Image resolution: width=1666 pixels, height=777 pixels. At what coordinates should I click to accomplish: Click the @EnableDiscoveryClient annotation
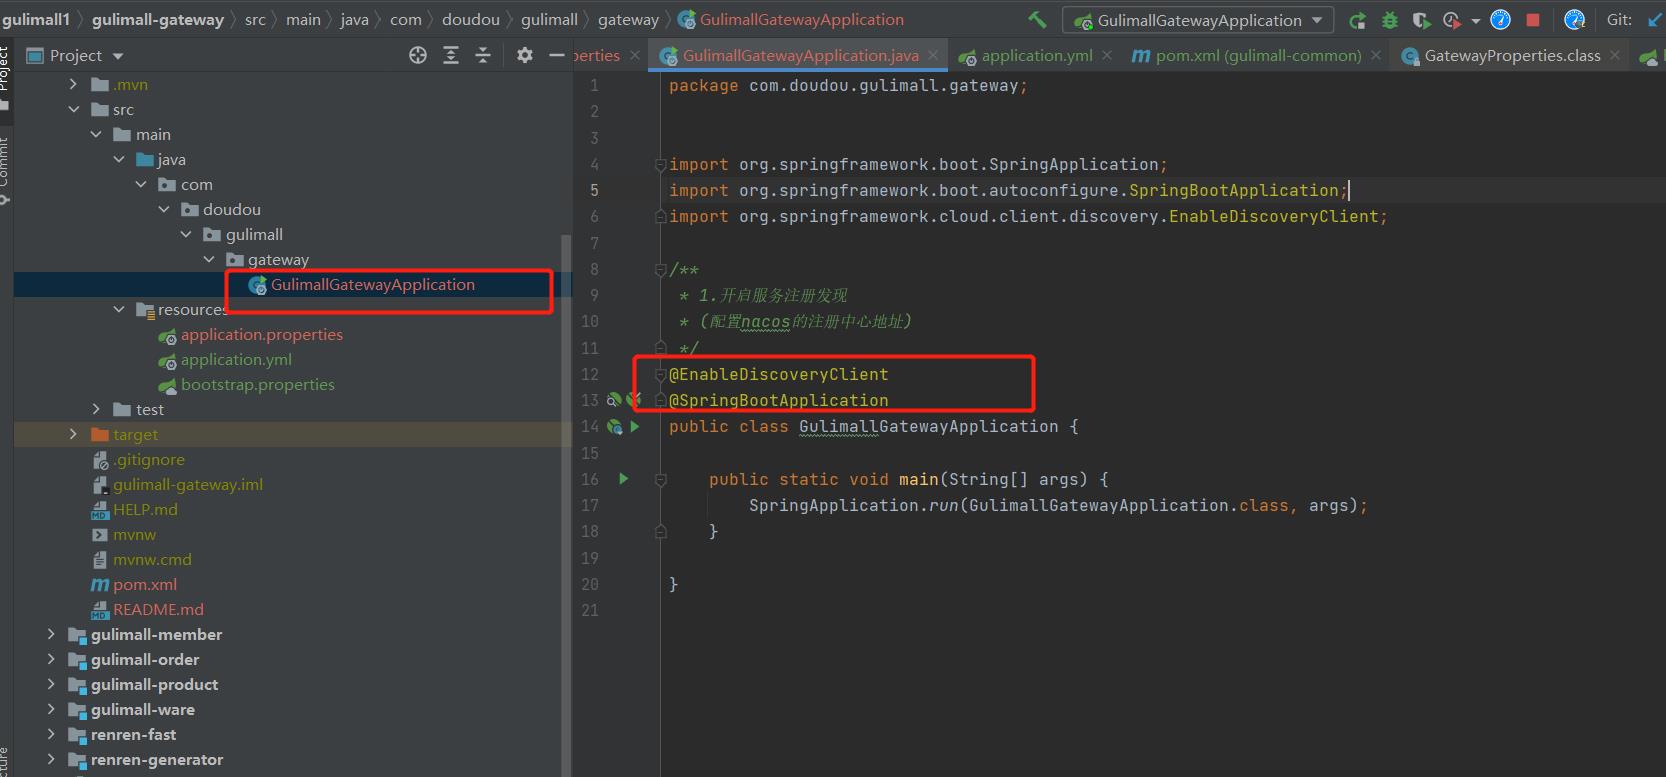click(778, 374)
